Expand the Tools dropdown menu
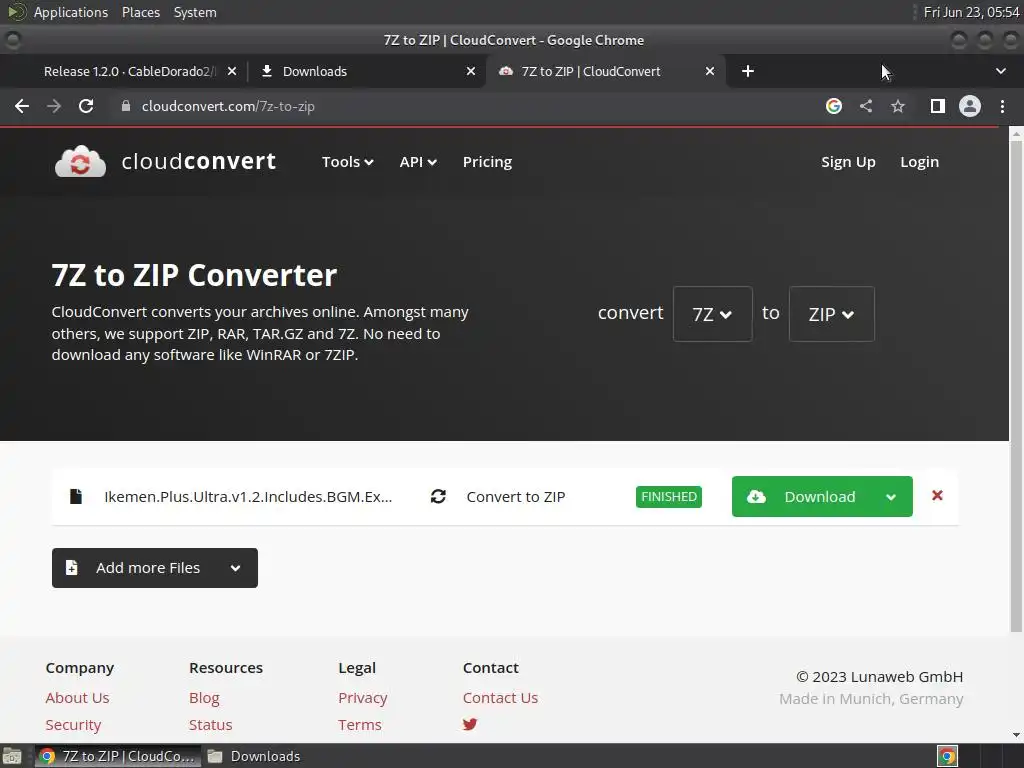Viewport: 1024px width, 768px height. [x=347, y=162]
